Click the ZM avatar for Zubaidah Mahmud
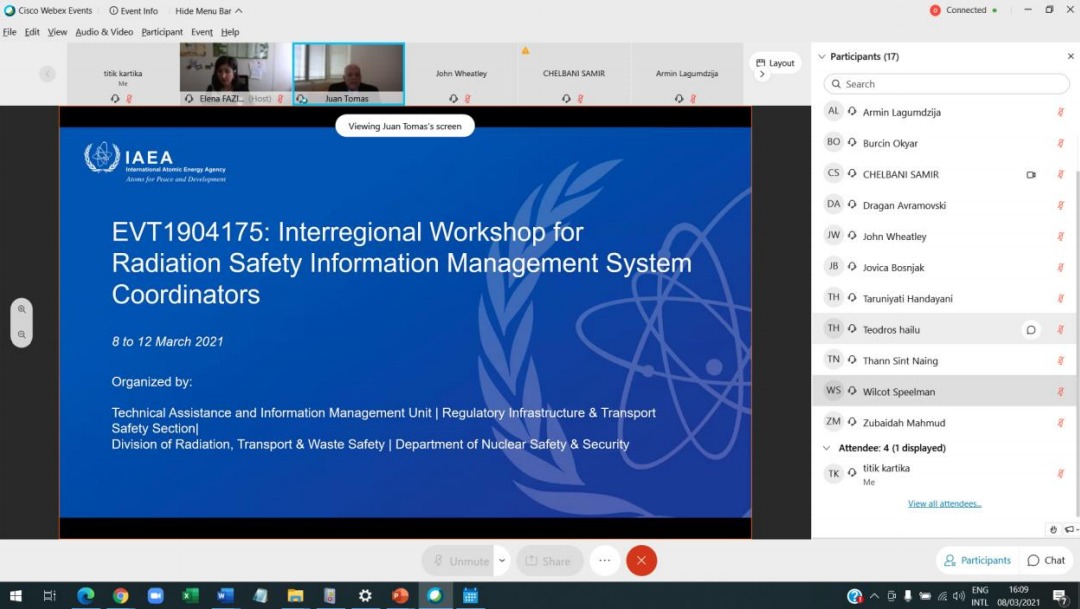Image resolution: width=1080 pixels, height=609 pixels. pos(833,421)
